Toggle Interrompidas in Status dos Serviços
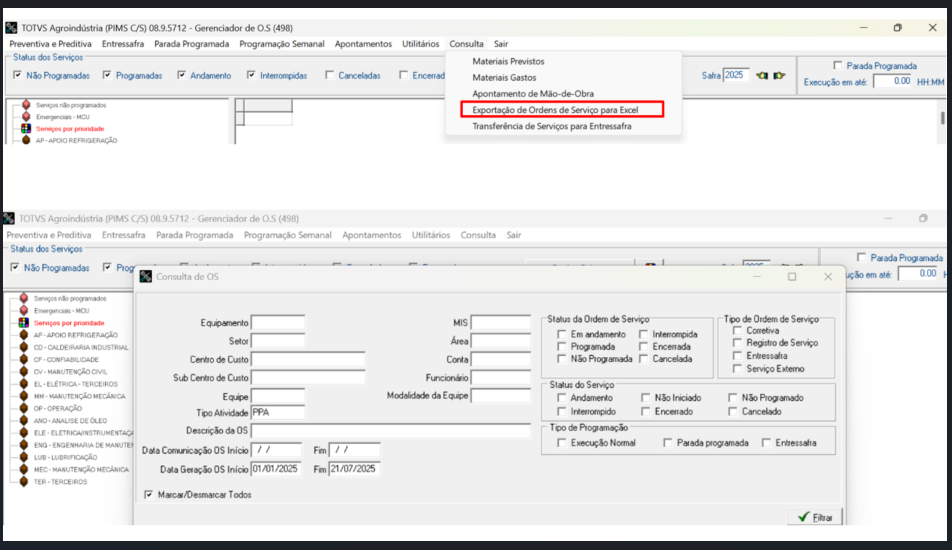Viewport: 952px width, 550px height. coord(251,75)
